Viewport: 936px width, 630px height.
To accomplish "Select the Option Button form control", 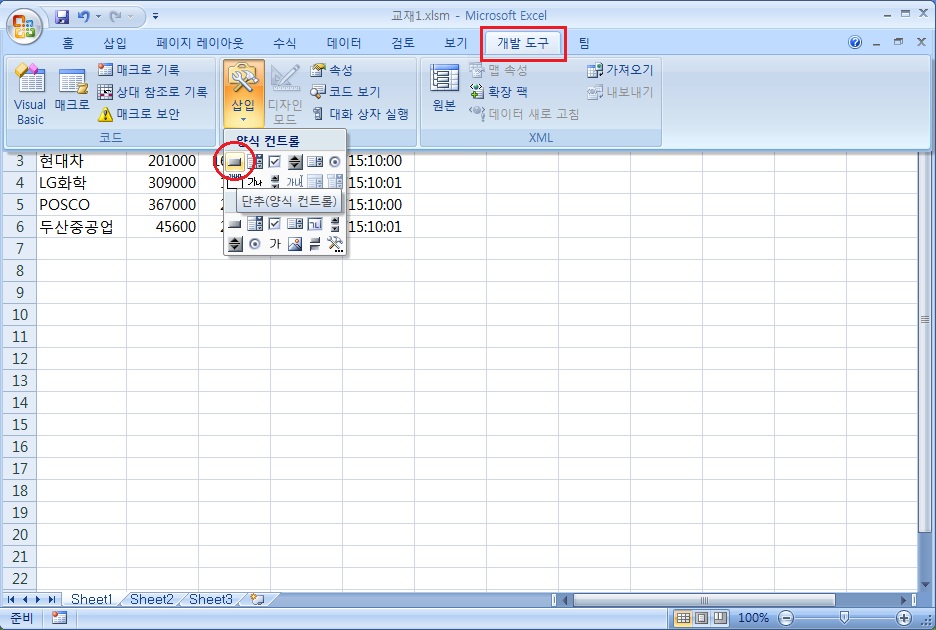I will coord(333,161).
